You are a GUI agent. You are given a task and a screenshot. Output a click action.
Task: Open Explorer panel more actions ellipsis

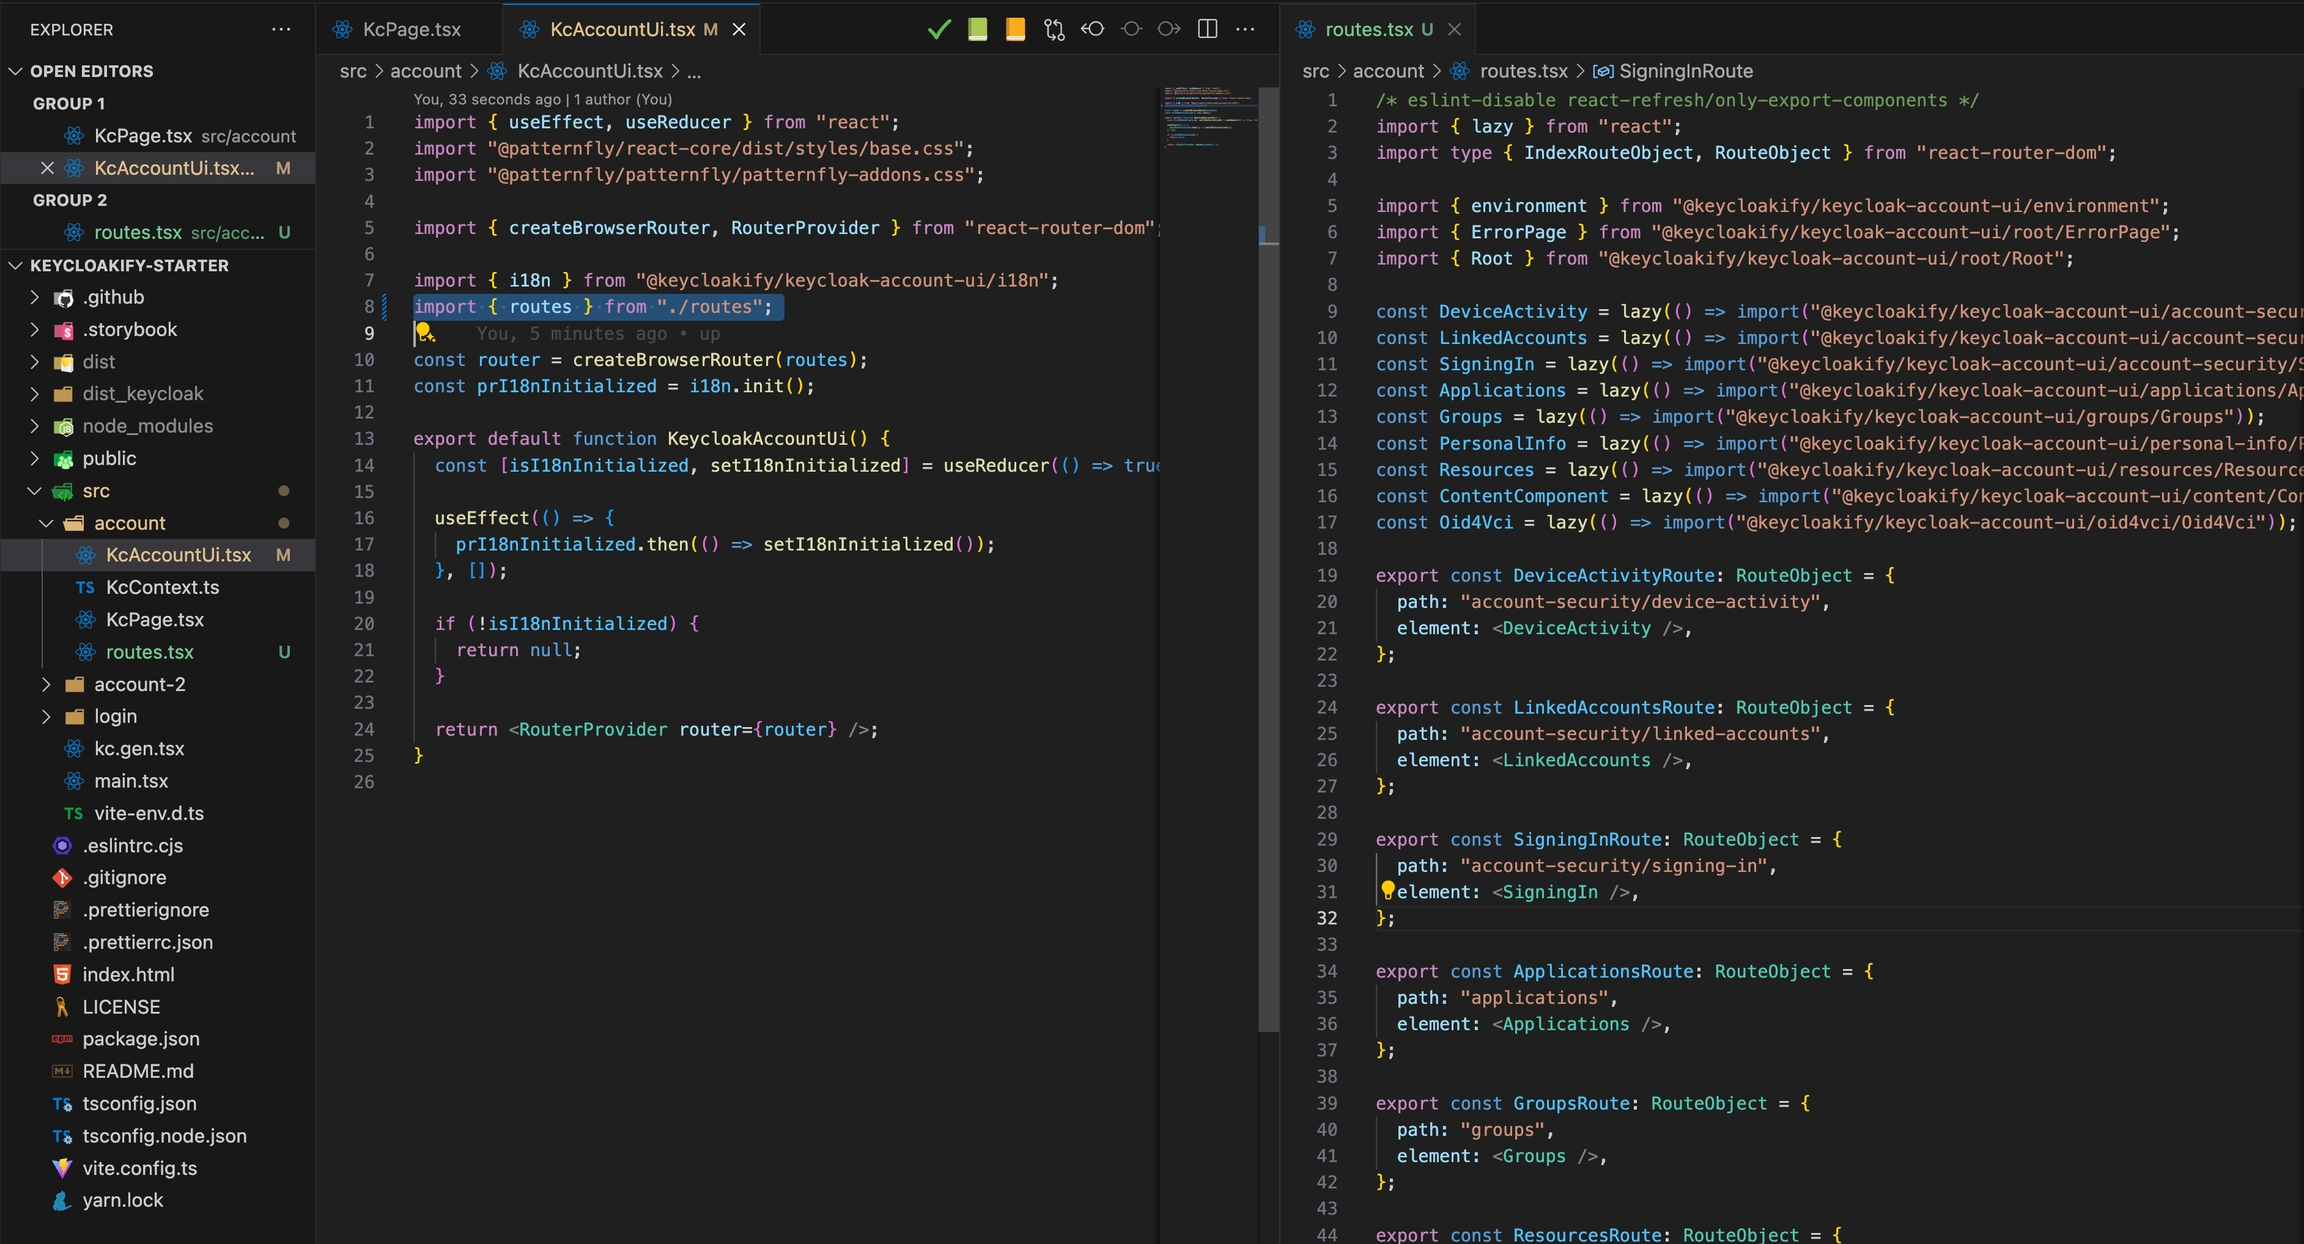(281, 29)
